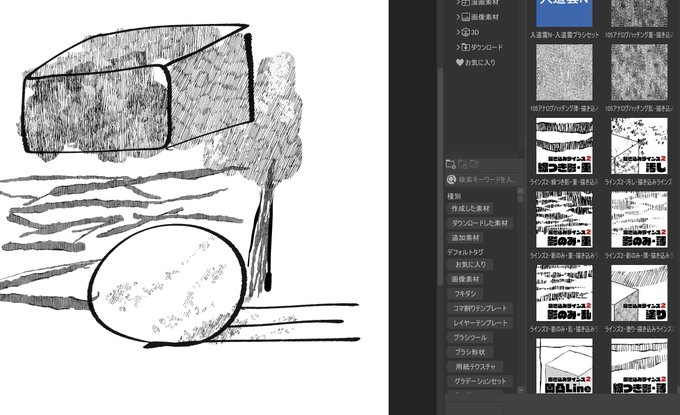Toggle the 作成した素材 tag filter
This screenshot has height=415, width=680.
(x=470, y=209)
